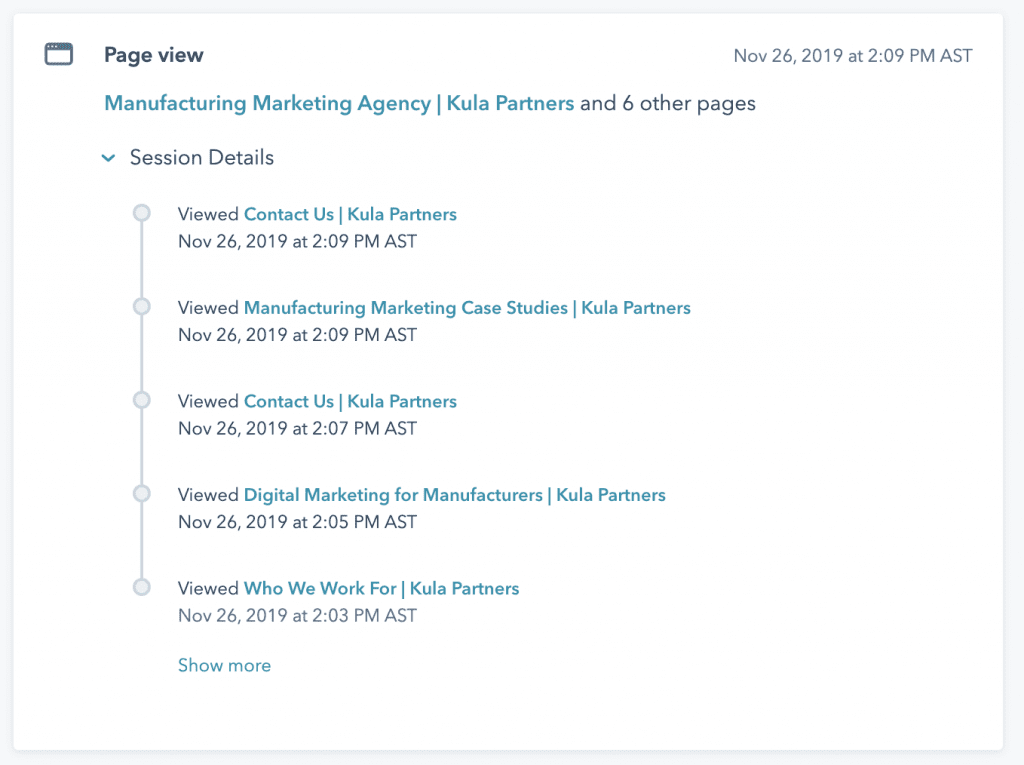Click the timeline node next to Who We Work For
The width and height of the screenshot is (1024, 765).
click(141, 587)
